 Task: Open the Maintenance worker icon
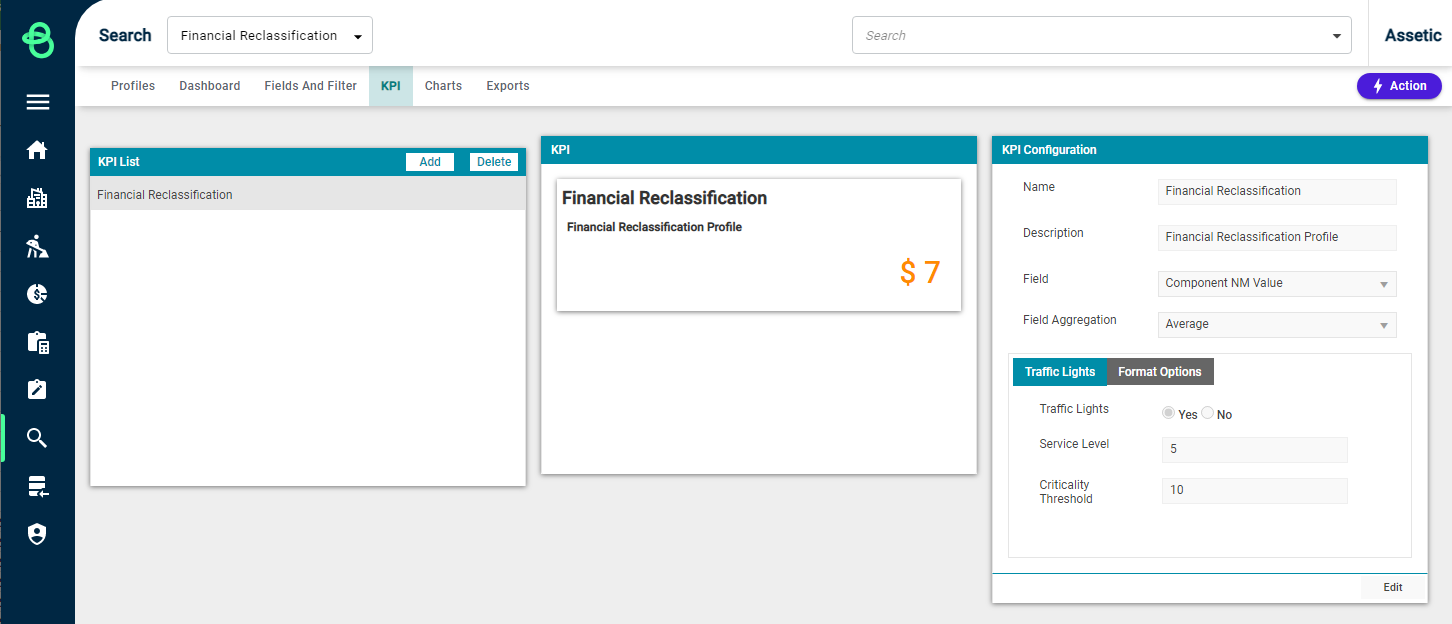pyautogui.click(x=37, y=246)
